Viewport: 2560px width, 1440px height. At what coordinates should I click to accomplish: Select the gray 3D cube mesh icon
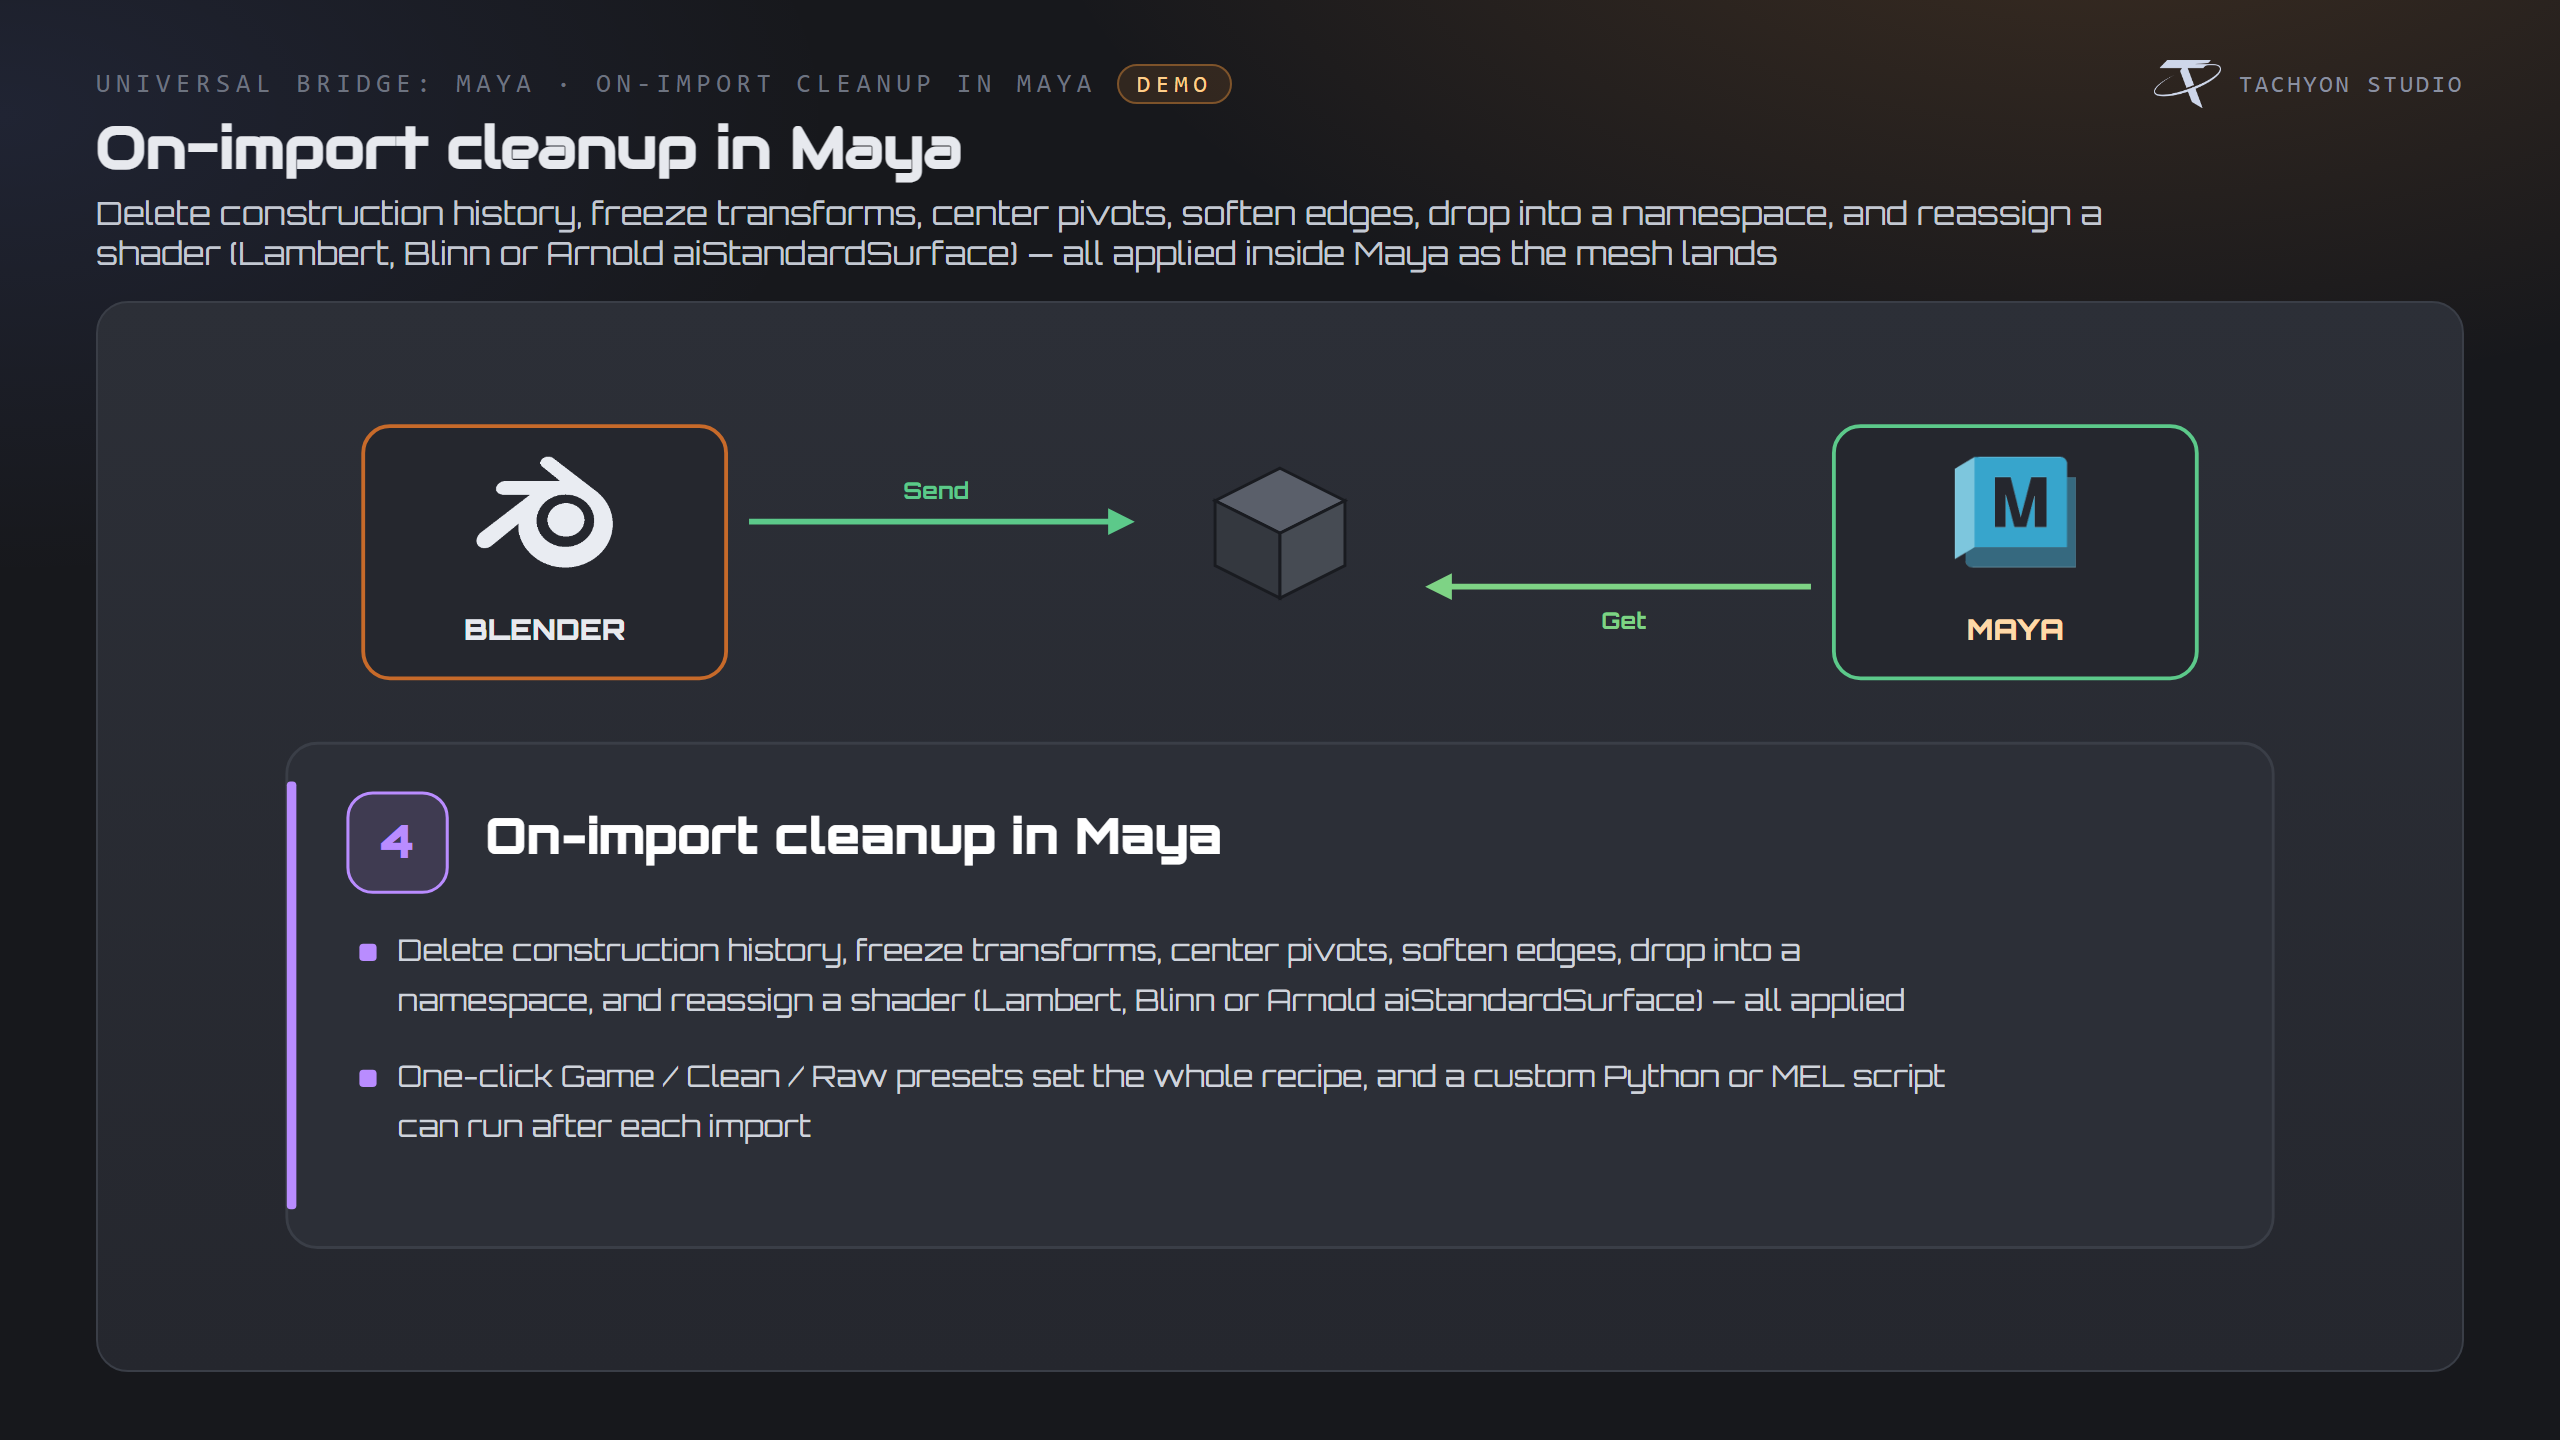[x=1280, y=533]
